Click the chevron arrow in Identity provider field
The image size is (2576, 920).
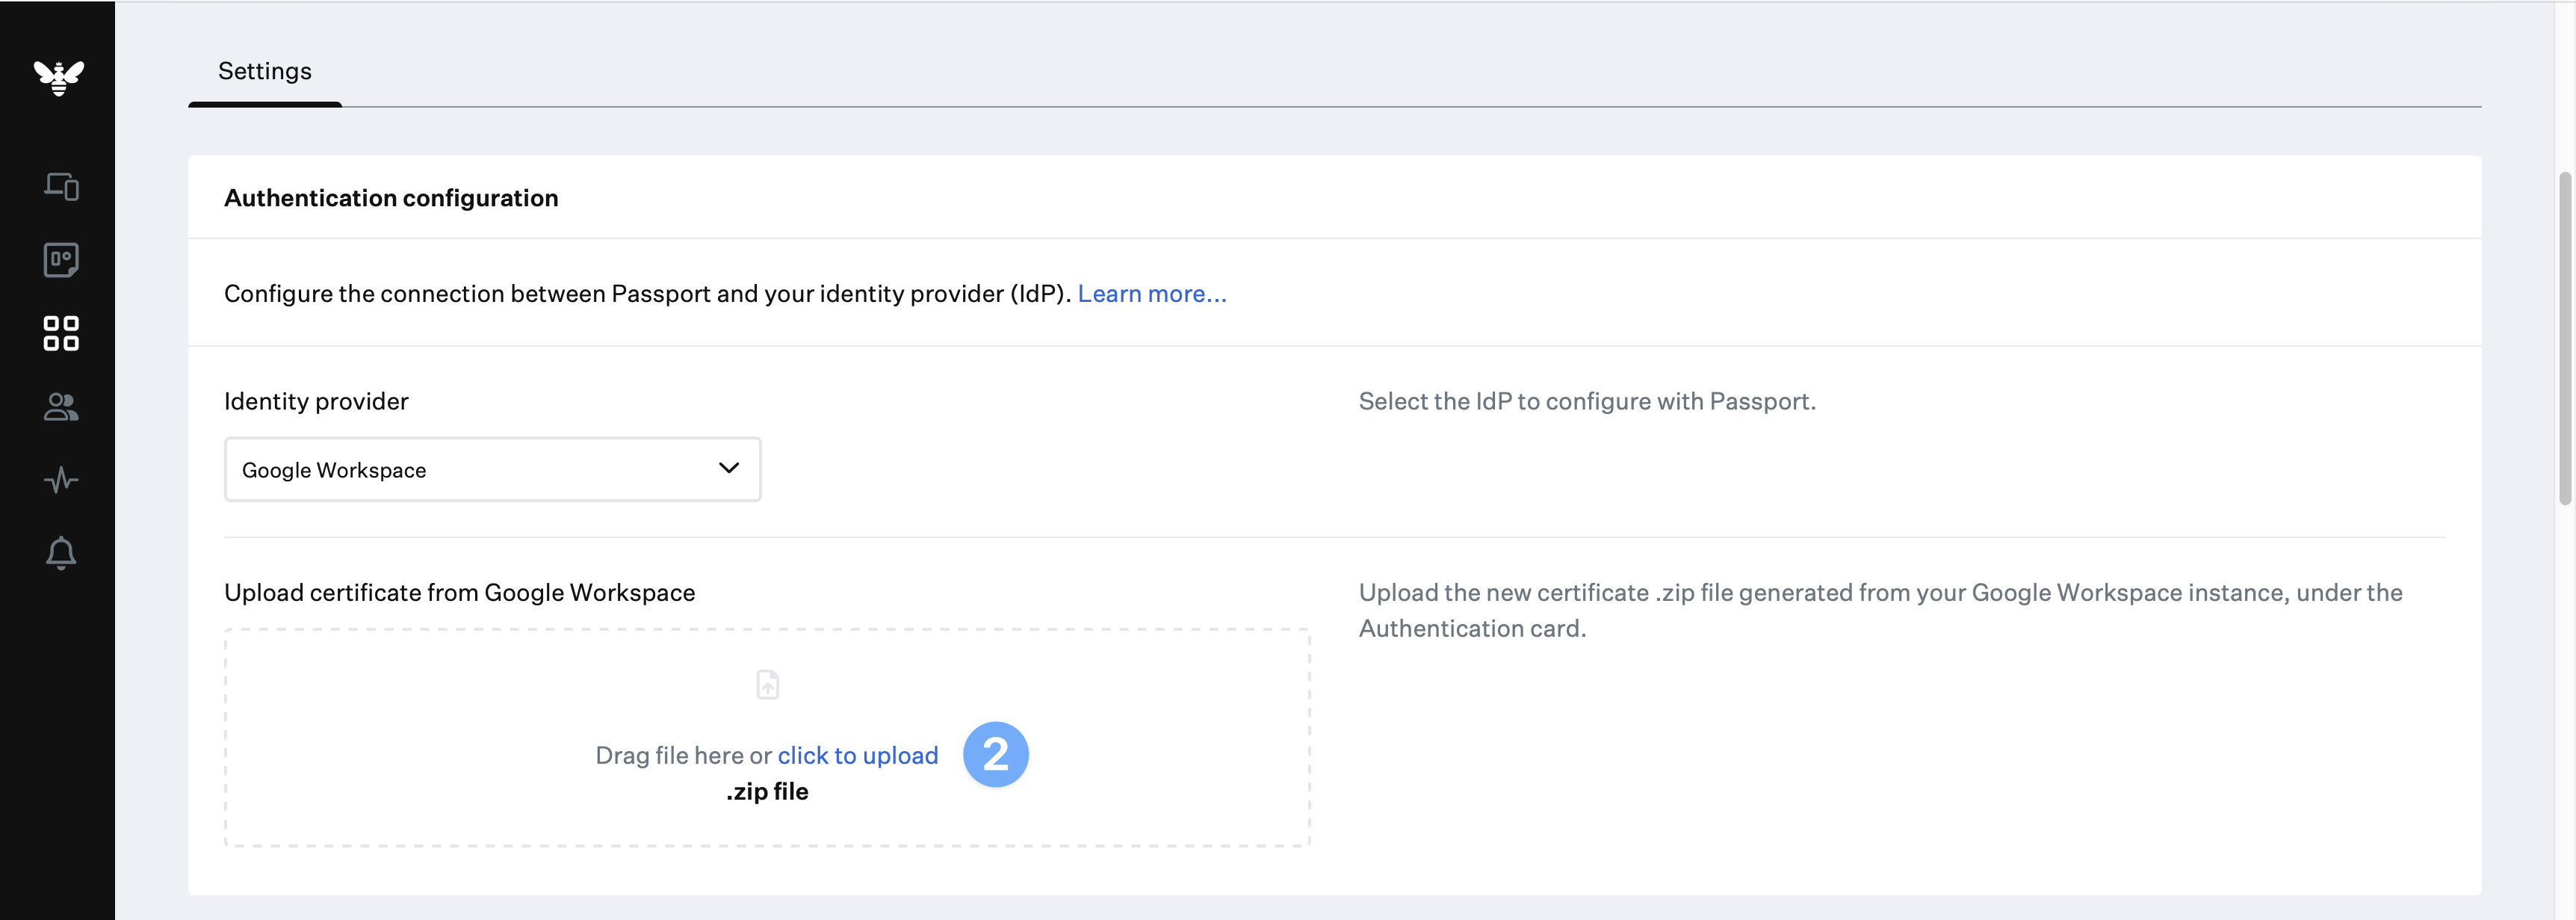tap(729, 468)
